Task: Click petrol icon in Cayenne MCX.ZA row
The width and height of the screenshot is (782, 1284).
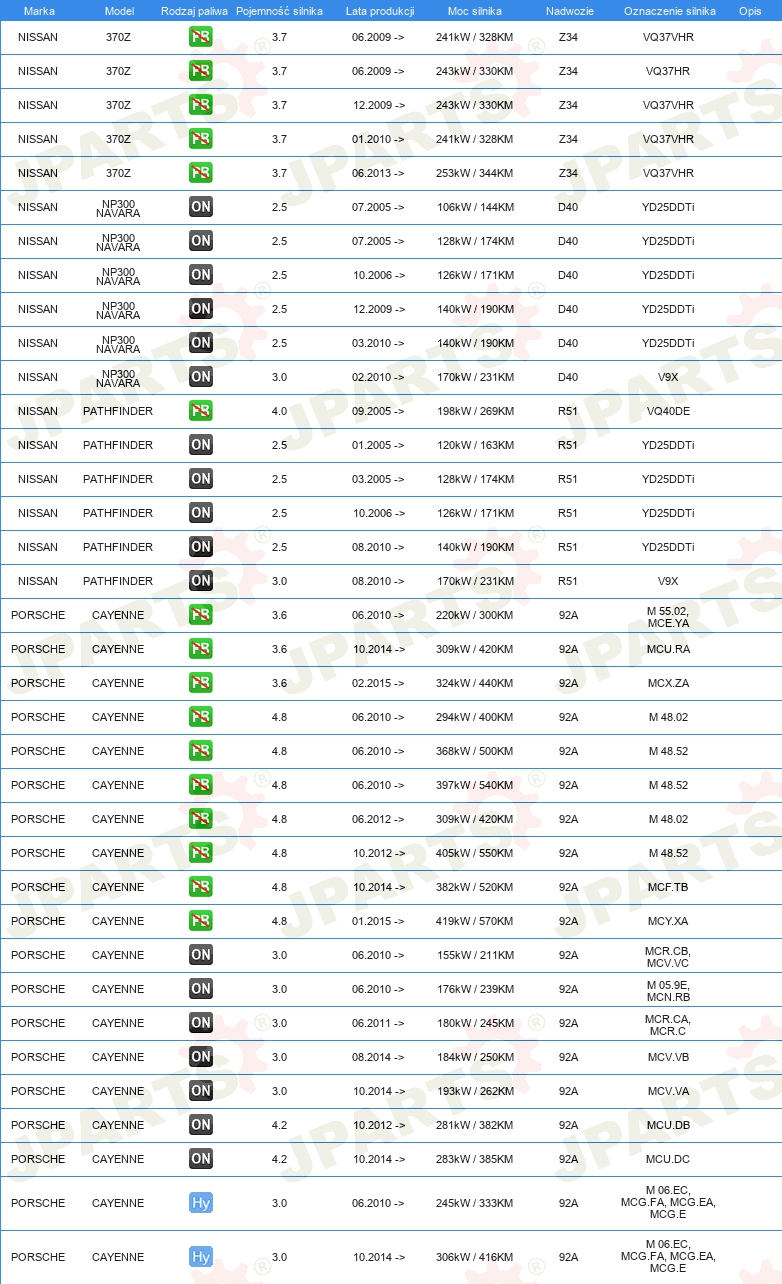Action: 201,683
